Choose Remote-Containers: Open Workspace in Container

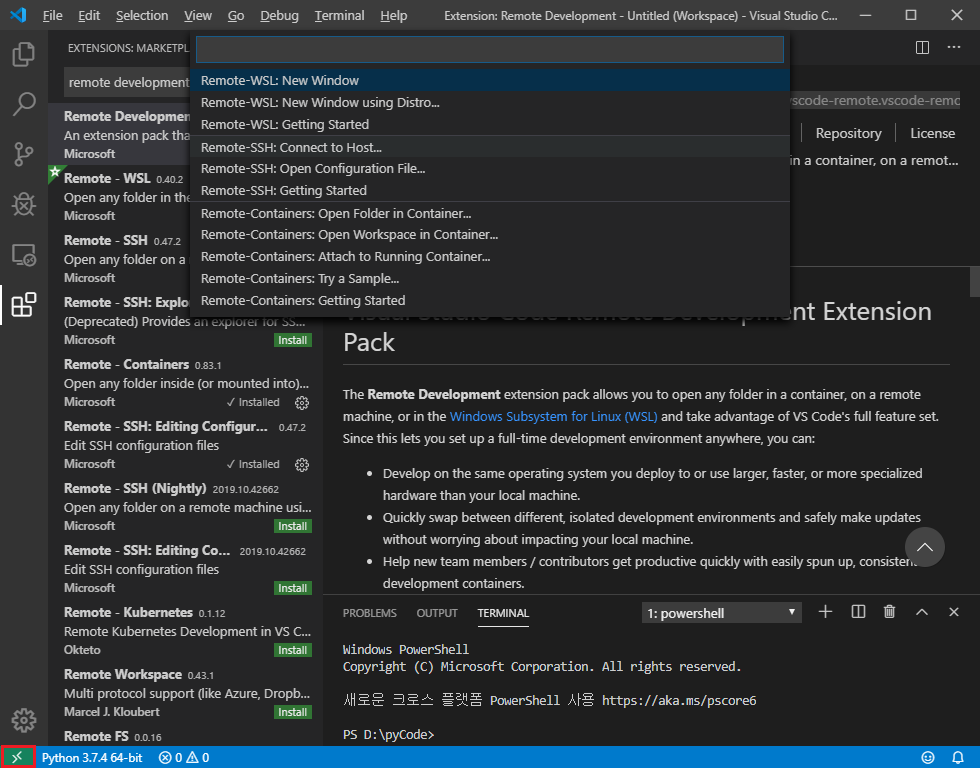(x=490, y=235)
